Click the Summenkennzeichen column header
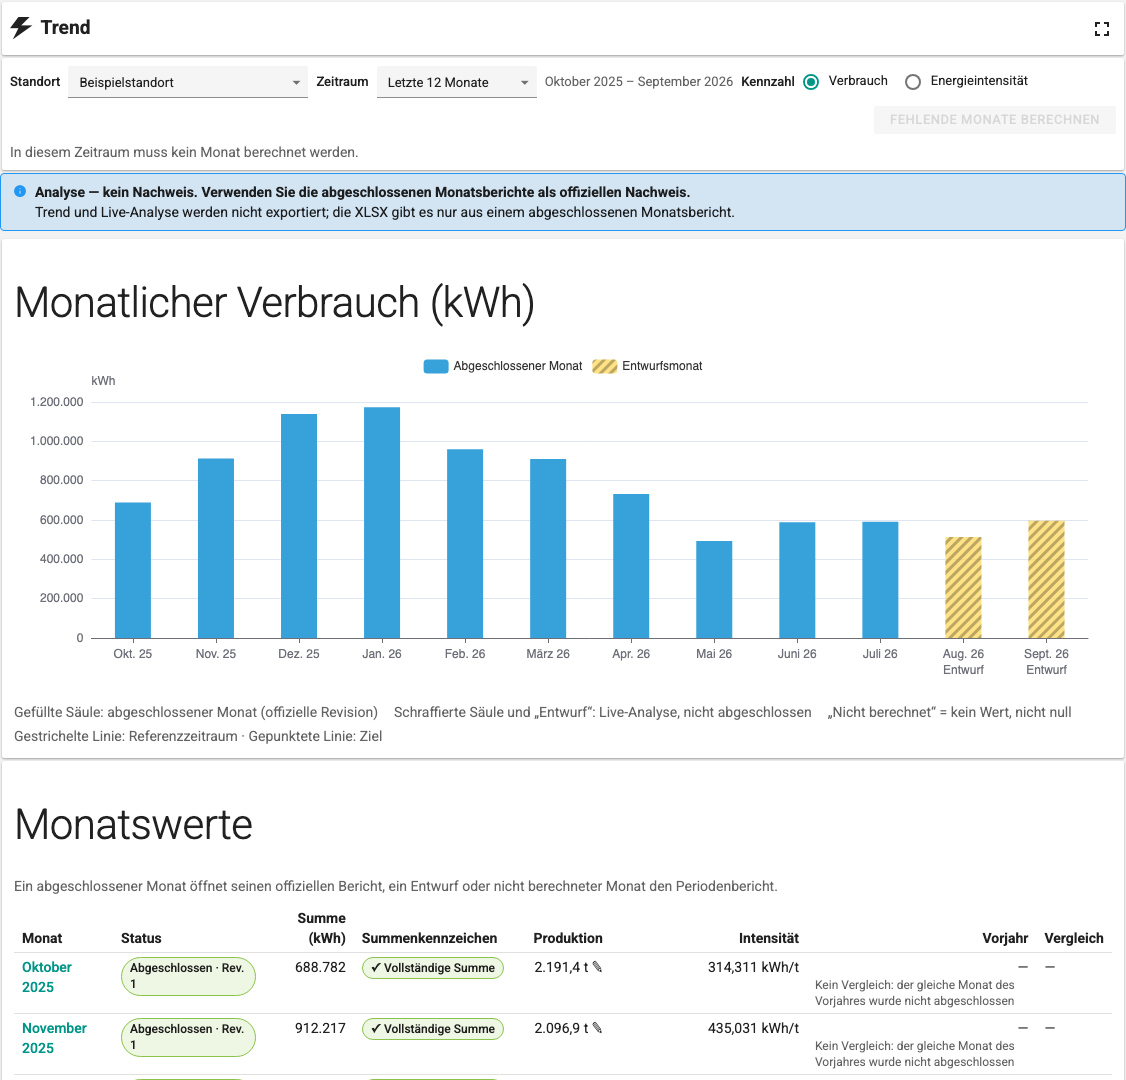 (x=429, y=938)
